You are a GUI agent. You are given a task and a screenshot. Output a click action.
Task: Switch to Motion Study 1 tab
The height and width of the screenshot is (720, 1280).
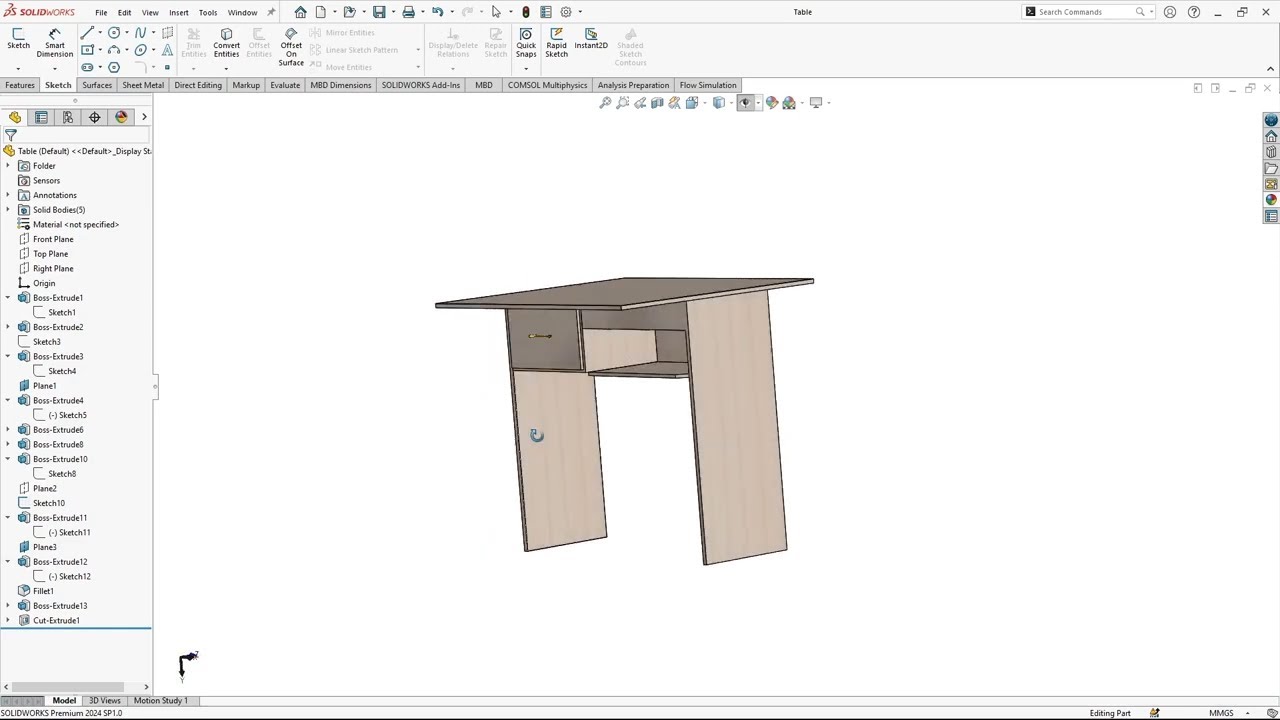tap(160, 700)
